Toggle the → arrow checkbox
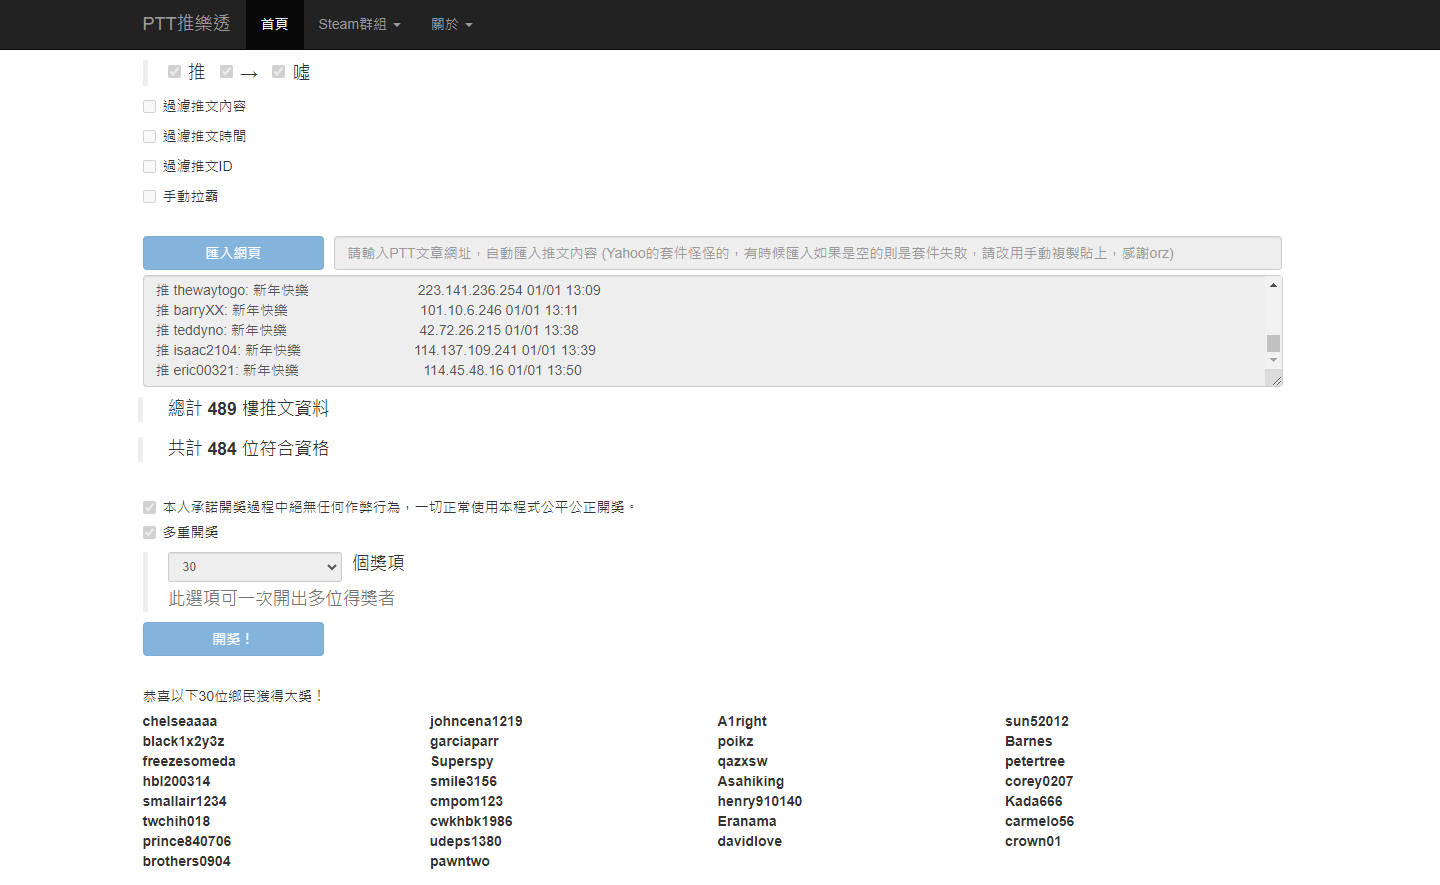The height and width of the screenshot is (885, 1440). [x=226, y=72]
